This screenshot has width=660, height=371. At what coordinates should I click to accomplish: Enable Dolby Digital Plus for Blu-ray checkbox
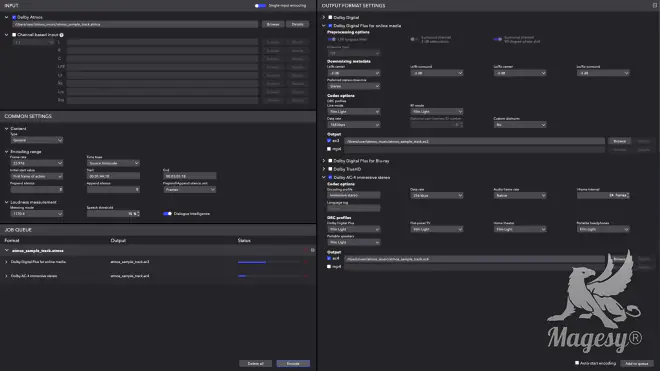[330, 161]
